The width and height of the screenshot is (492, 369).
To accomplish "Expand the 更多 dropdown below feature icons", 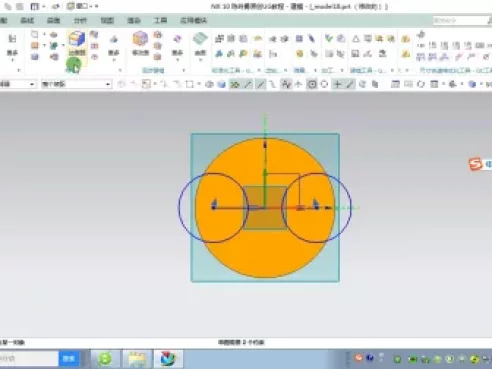I will pos(114,55).
